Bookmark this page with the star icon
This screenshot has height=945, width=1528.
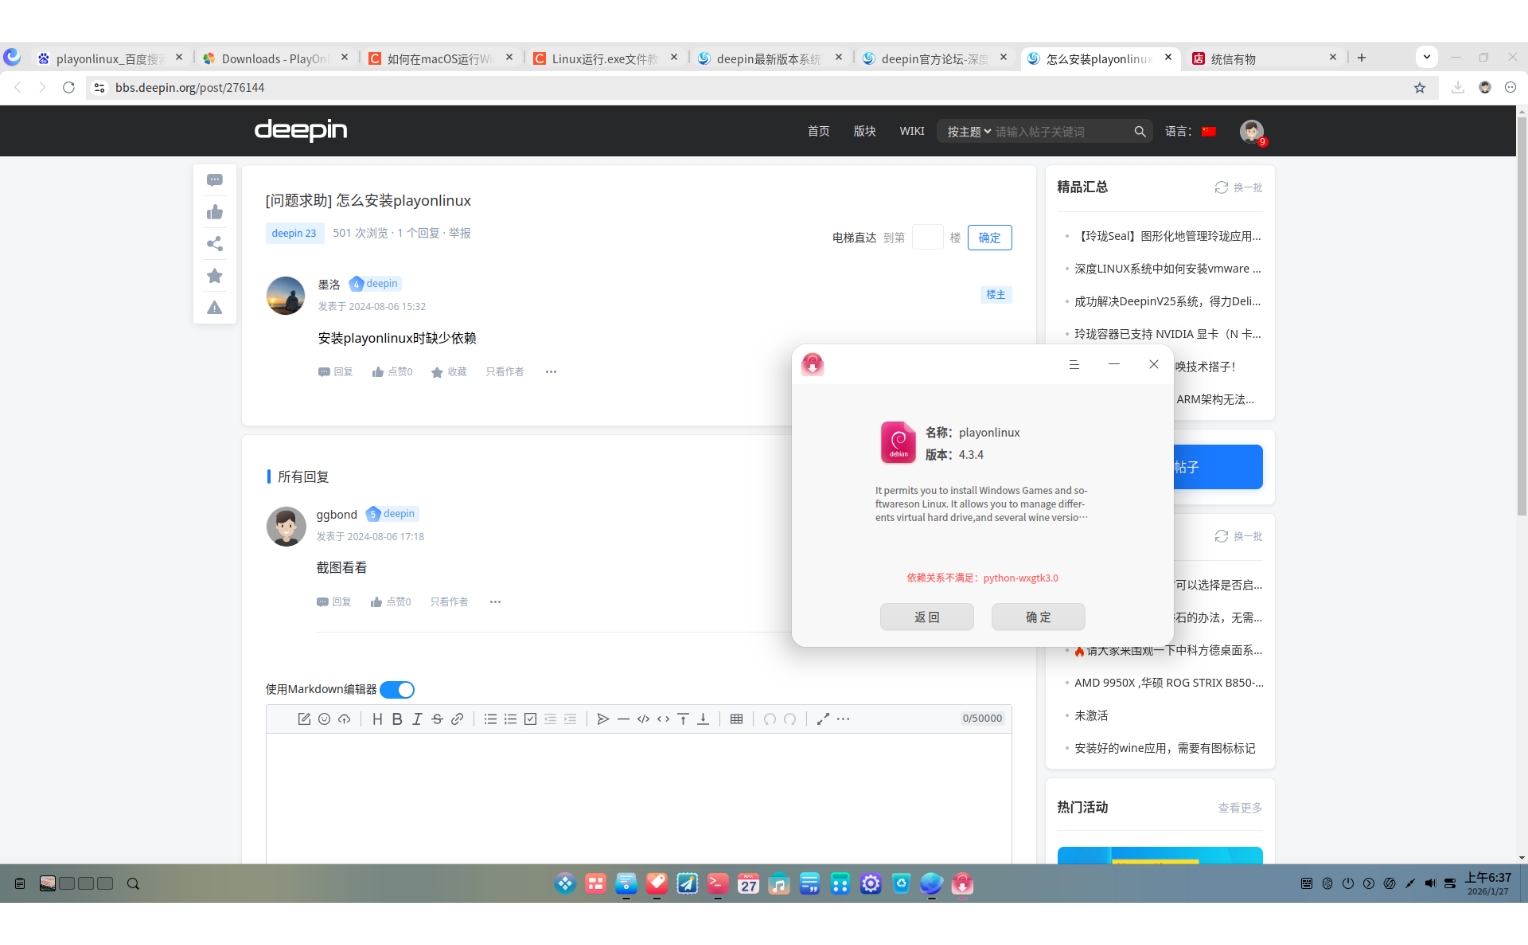pos(1419,88)
